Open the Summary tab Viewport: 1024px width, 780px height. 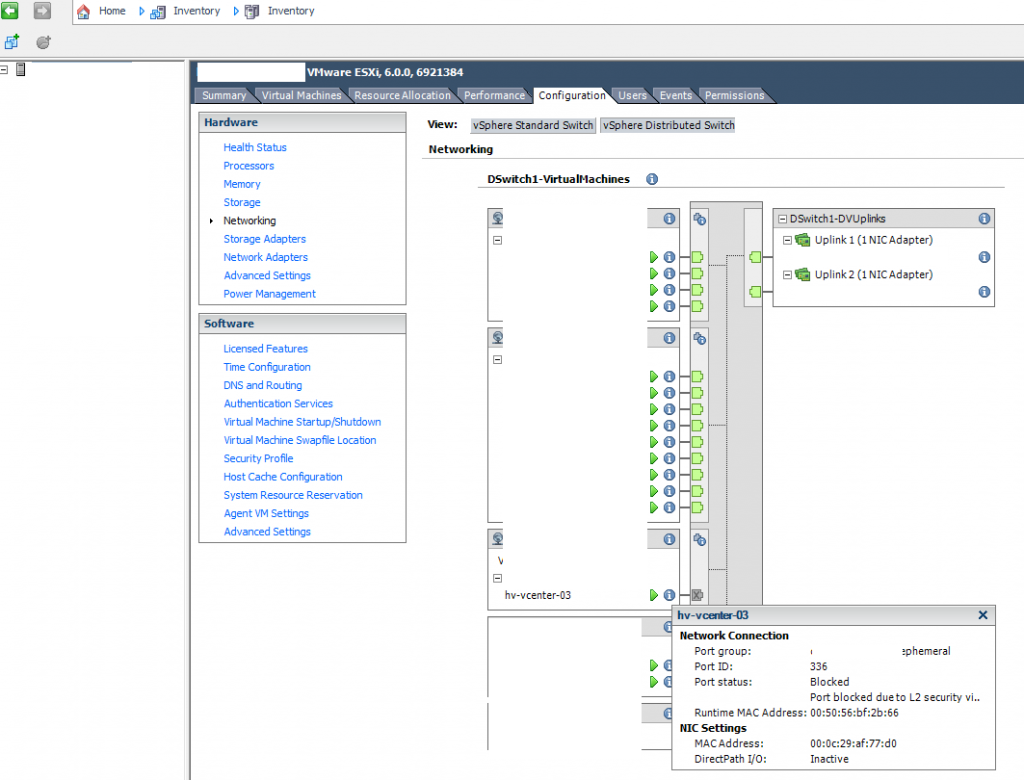pyautogui.click(x=223, y=95)
